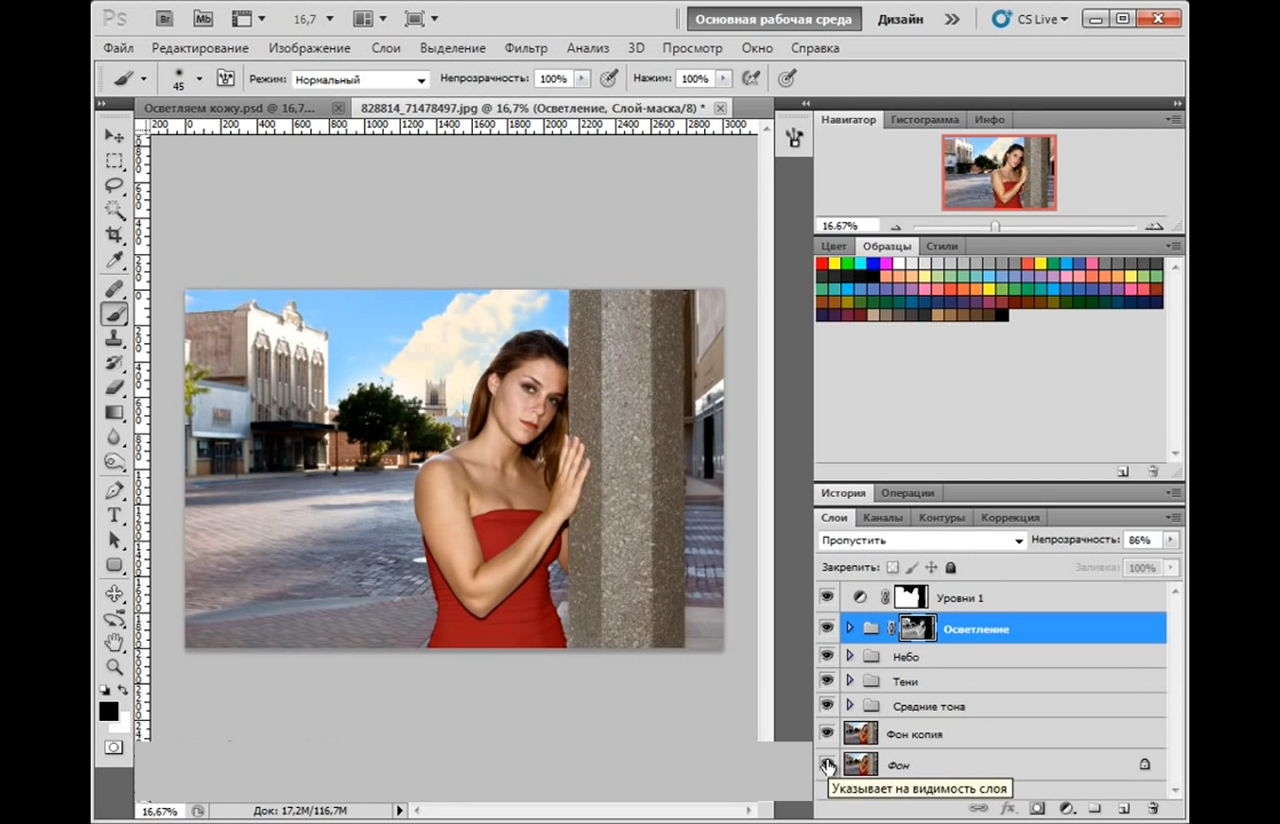The width and height of the screenshot is (1280, 824).
Task: Toggle lock transparent pixels in Layers panel
Action: (893, 567)
